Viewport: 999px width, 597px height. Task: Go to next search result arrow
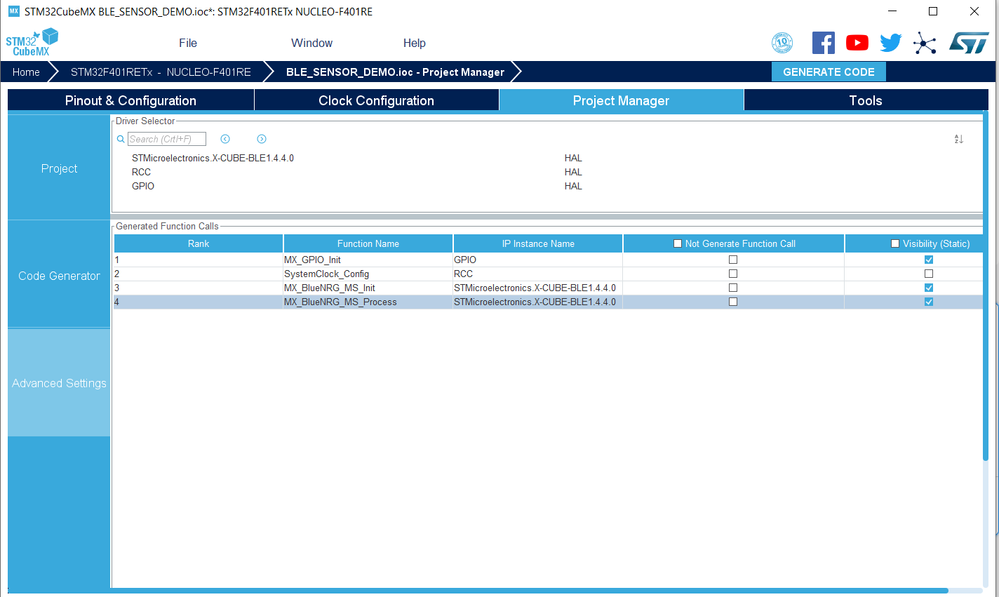point(261,139)
